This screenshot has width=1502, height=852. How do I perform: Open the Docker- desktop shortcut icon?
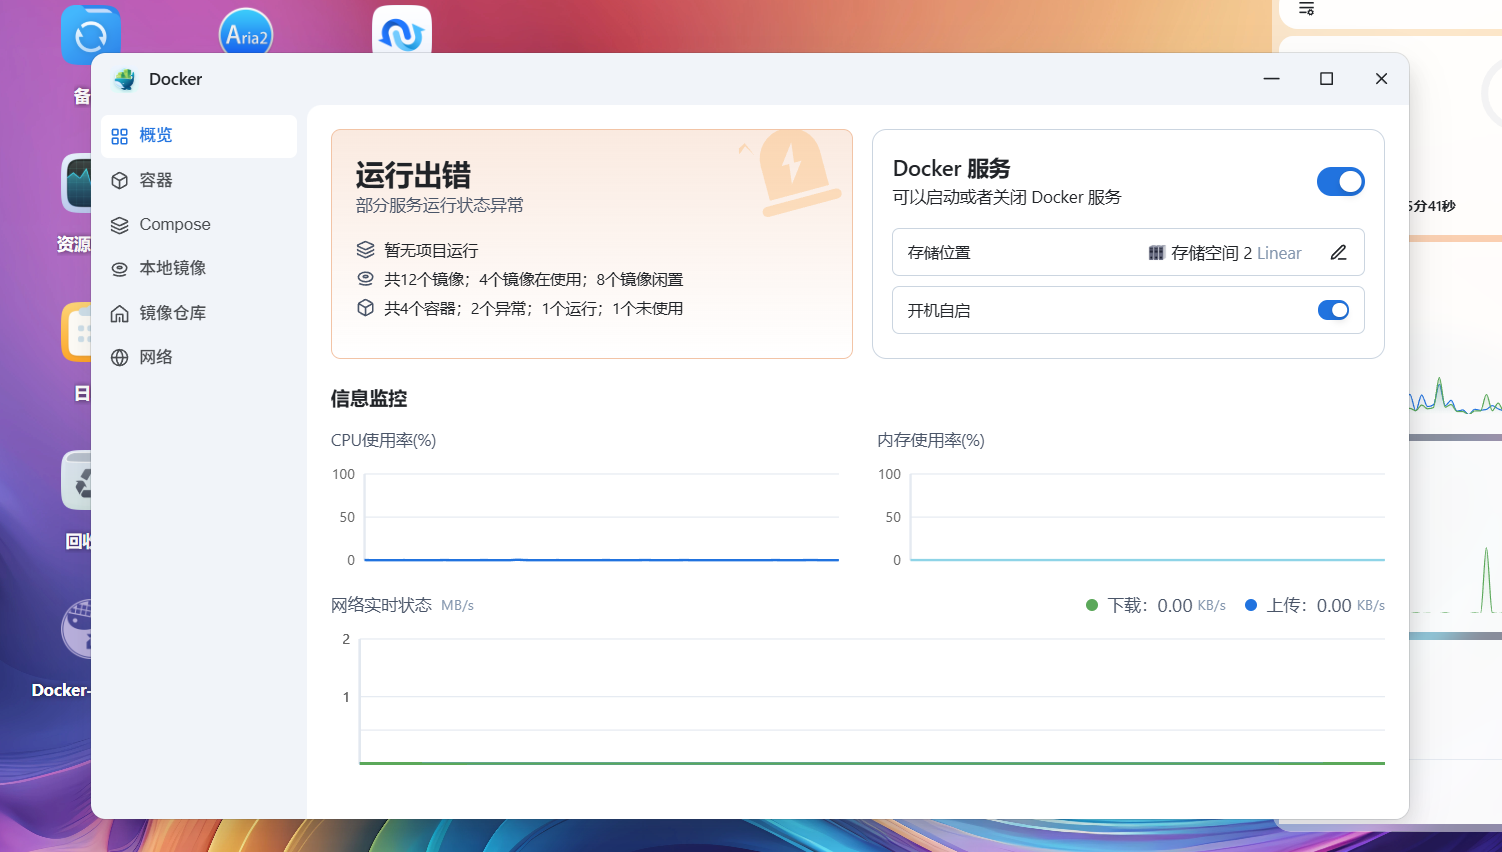(77, 630)
